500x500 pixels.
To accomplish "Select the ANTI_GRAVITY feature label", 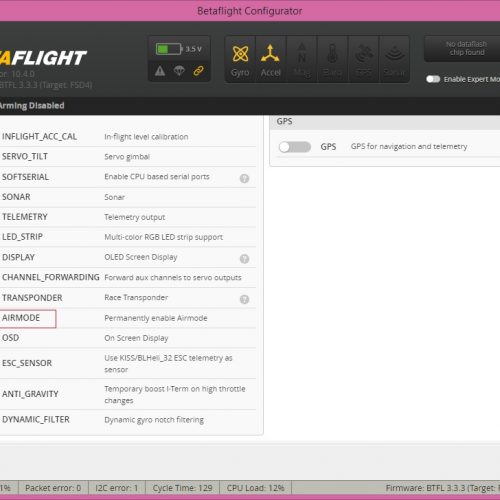I will coord(30,394).
